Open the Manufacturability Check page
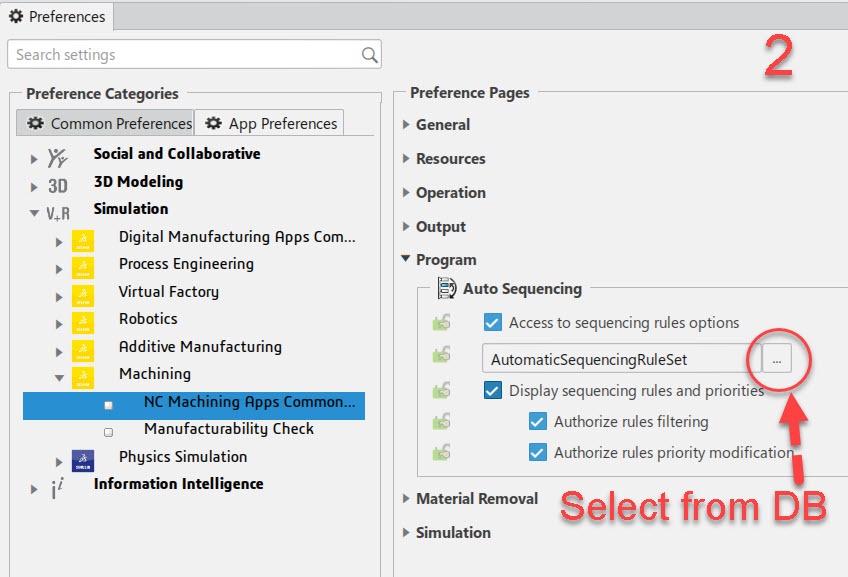 pyautogui.click(x=228, y=429)
